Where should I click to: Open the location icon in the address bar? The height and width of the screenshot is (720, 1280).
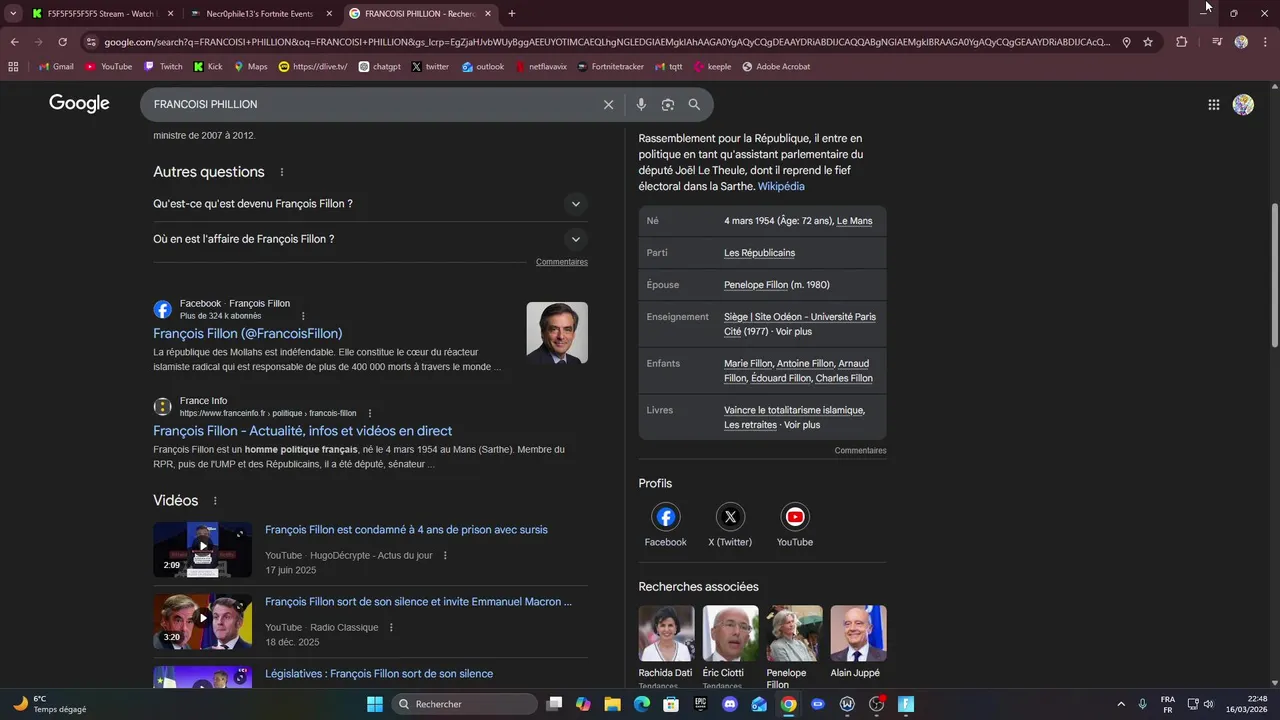pyautogui.click(x=1126, y=42)
